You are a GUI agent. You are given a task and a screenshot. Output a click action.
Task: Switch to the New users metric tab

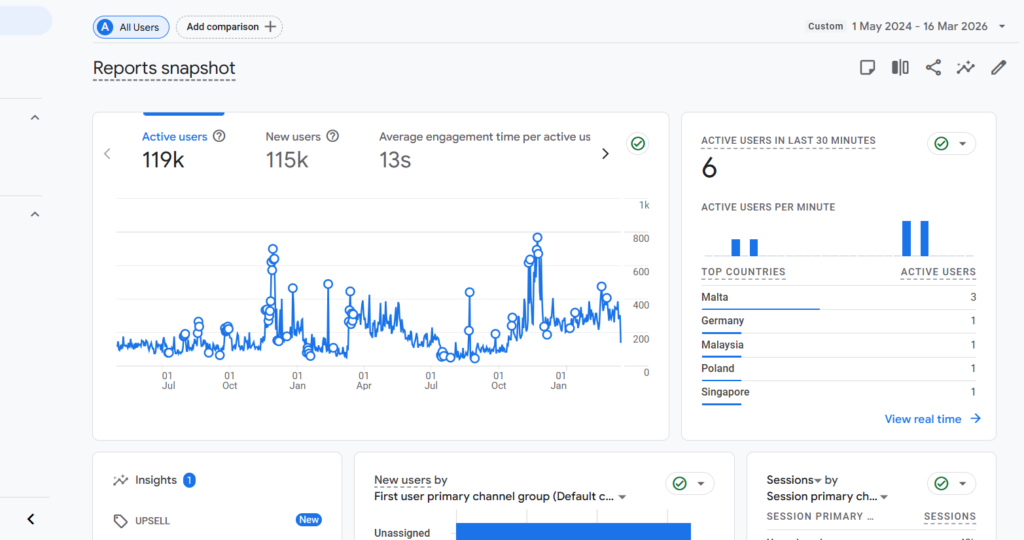pyautogui.click(x=293, y=137)
